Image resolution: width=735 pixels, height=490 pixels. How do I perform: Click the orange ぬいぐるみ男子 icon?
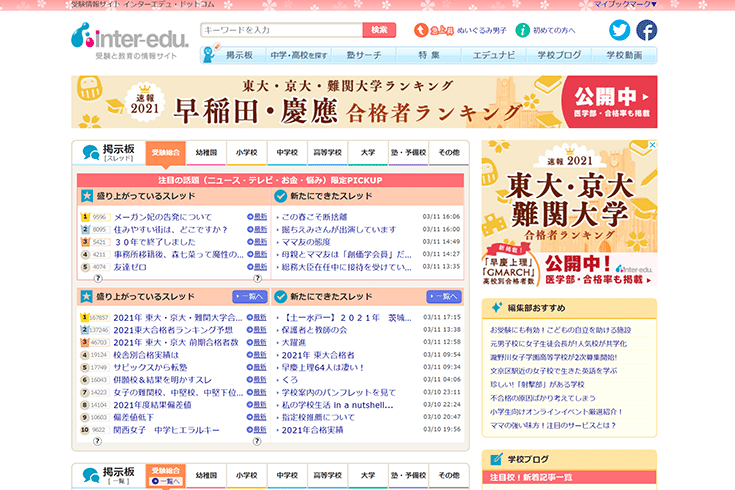coord(421,30)
